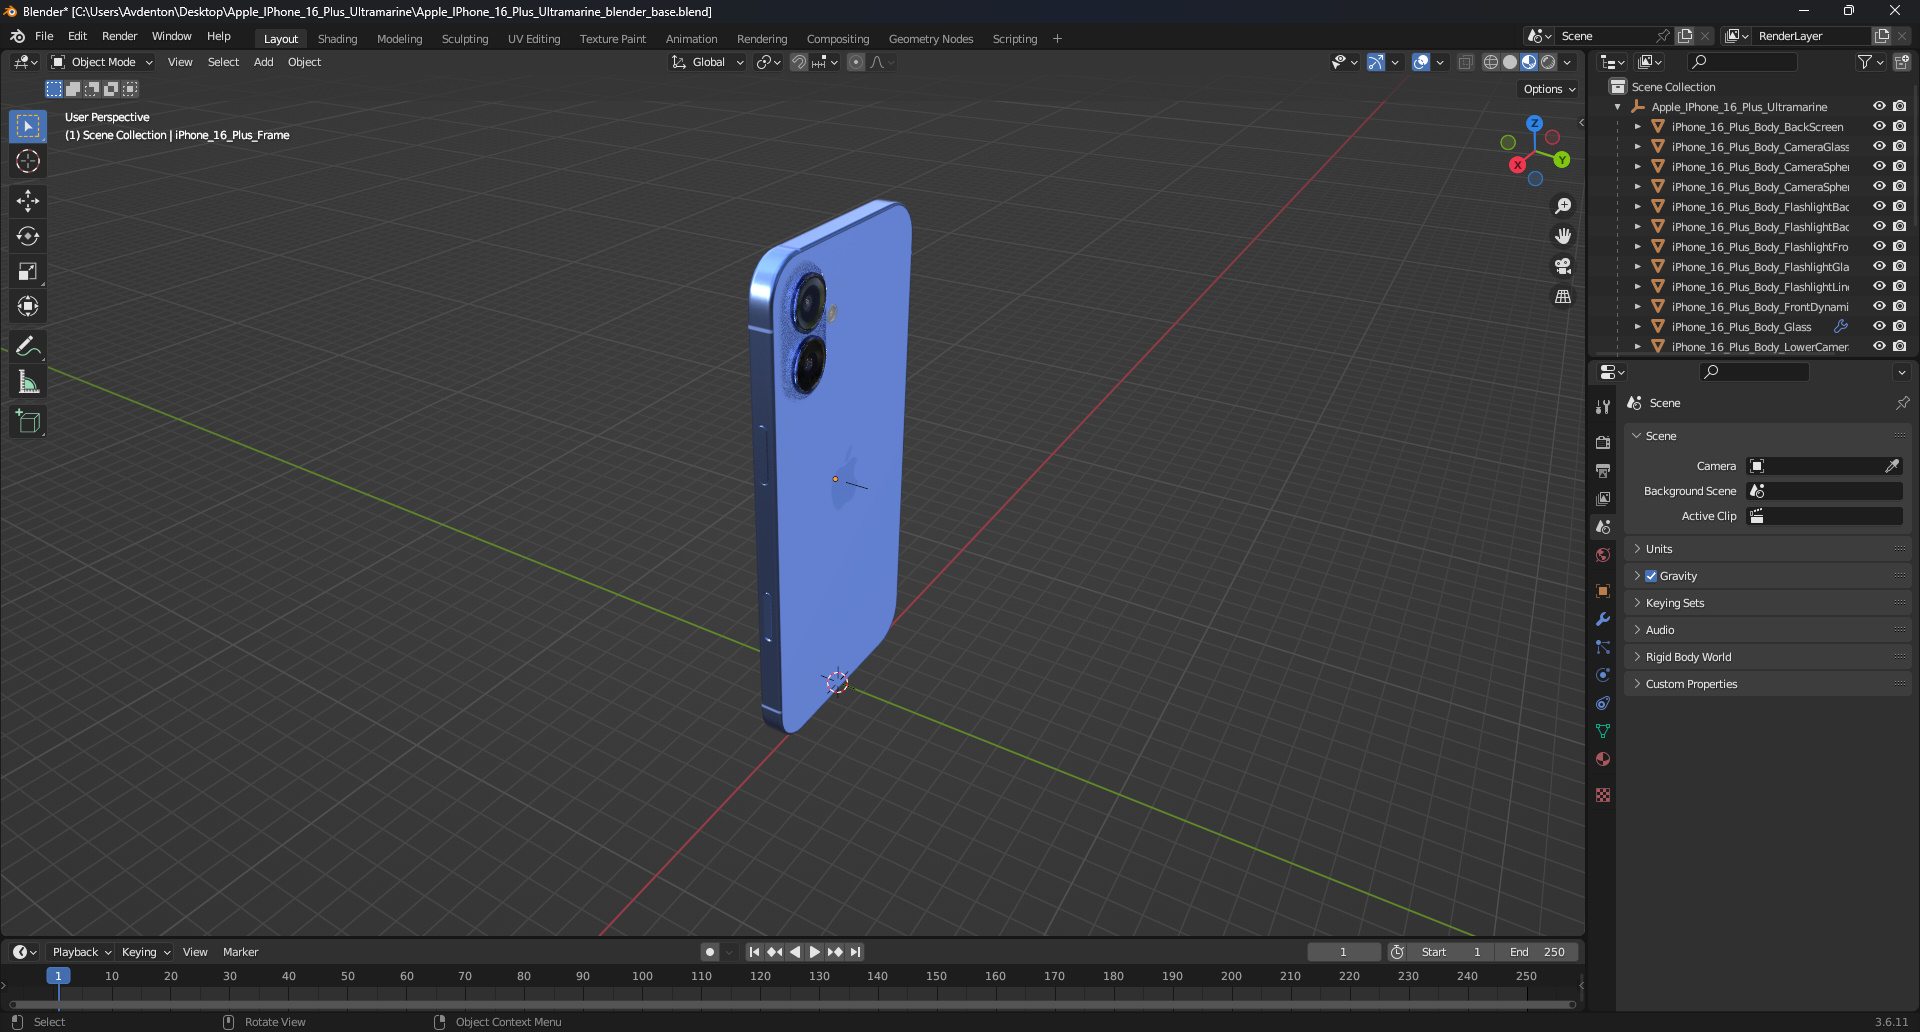Image resolution: width=1920 pixels, height=1032 pixels.
Task: Disable rendering of Apple_IPhone_16_Plus_Ultramarine collection
Action: 1899,106
